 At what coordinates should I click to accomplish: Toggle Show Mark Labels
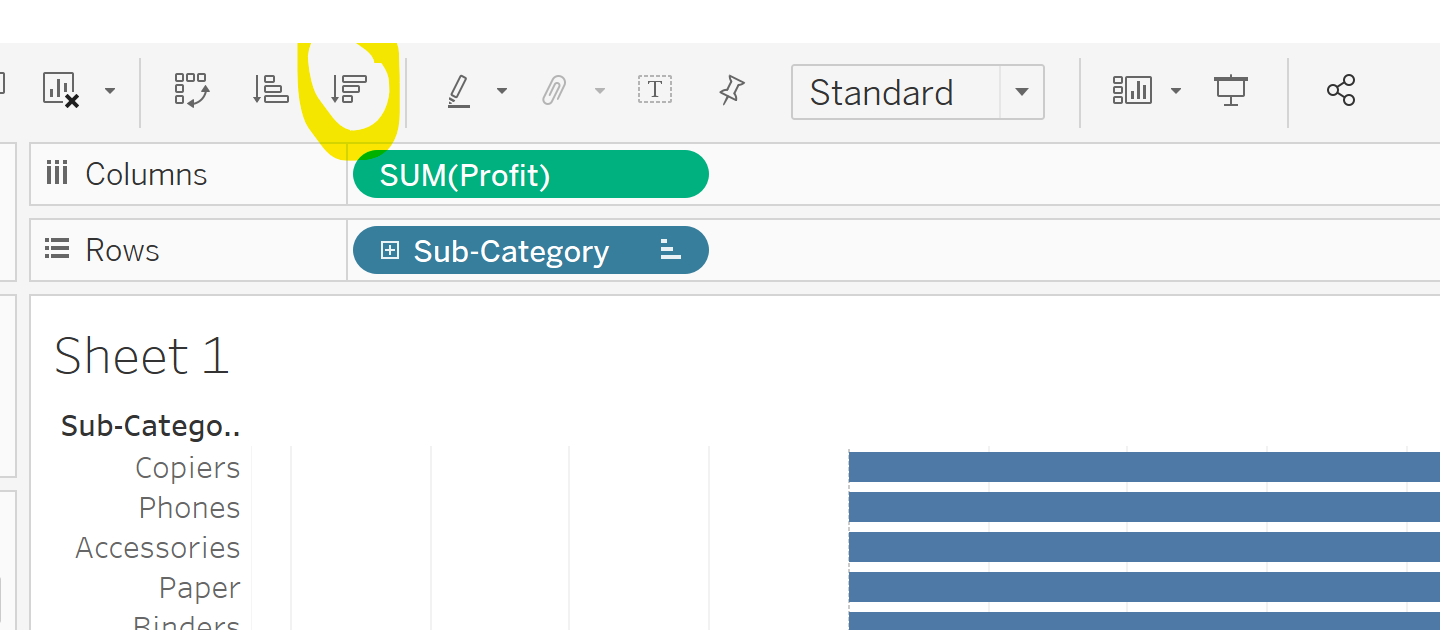(x=655, y=90)
